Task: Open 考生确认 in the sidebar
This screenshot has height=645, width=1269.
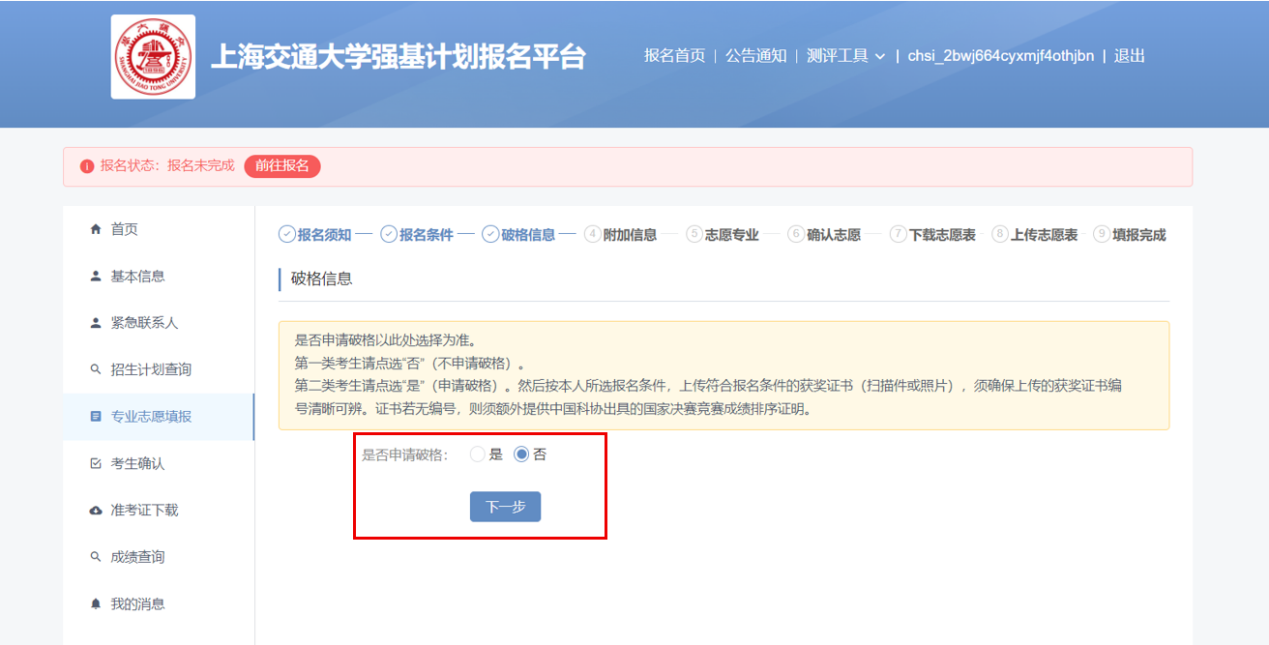Action: (137, 464)
